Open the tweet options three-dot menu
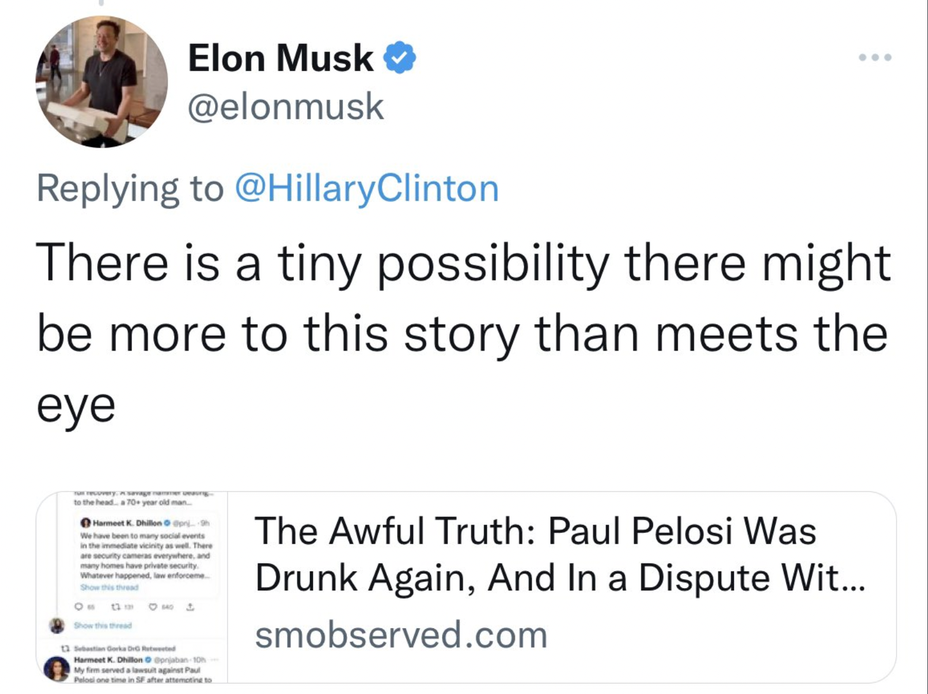This screenshot has height=694, width=928. 875,56
